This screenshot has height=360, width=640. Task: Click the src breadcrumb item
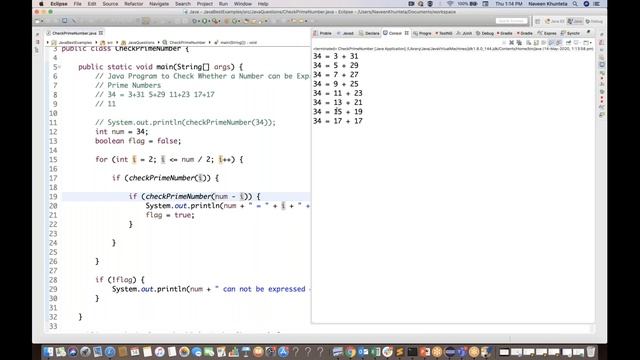click(107, 42)
